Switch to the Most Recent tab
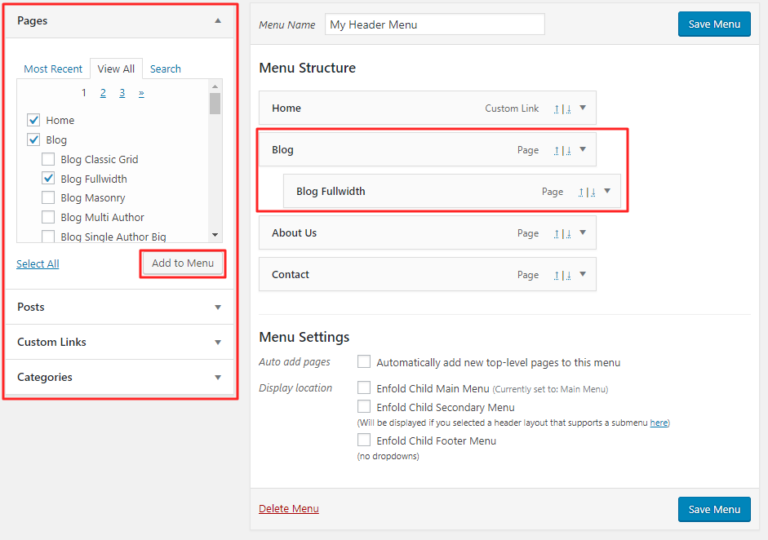This screenshot has height=540, width=768. [x=53, y=69]
